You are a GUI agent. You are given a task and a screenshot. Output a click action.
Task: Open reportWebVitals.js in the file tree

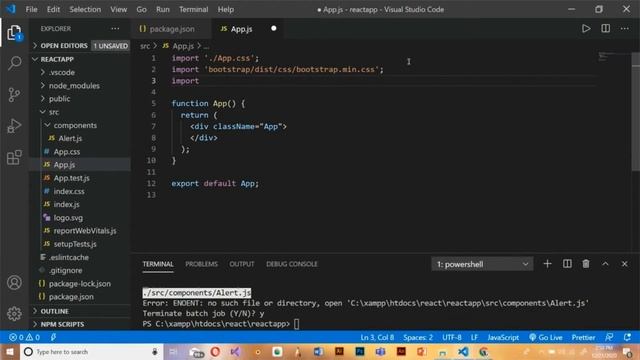point(81,231)
